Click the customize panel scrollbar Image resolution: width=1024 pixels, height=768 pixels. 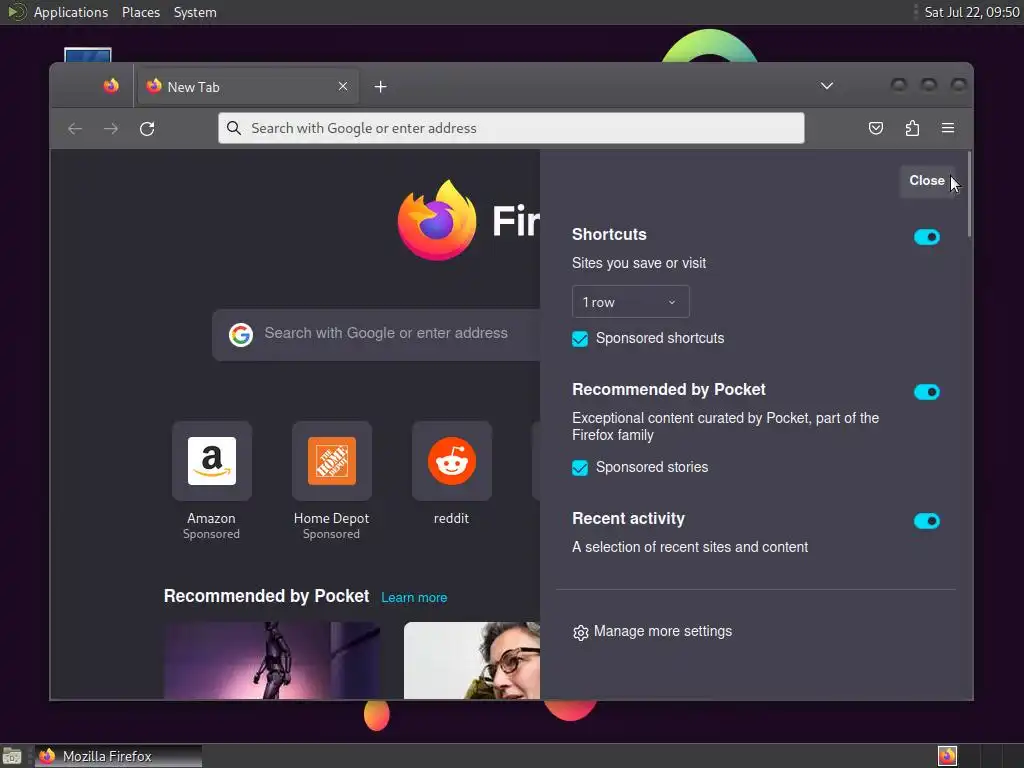[x=970, y=194]
